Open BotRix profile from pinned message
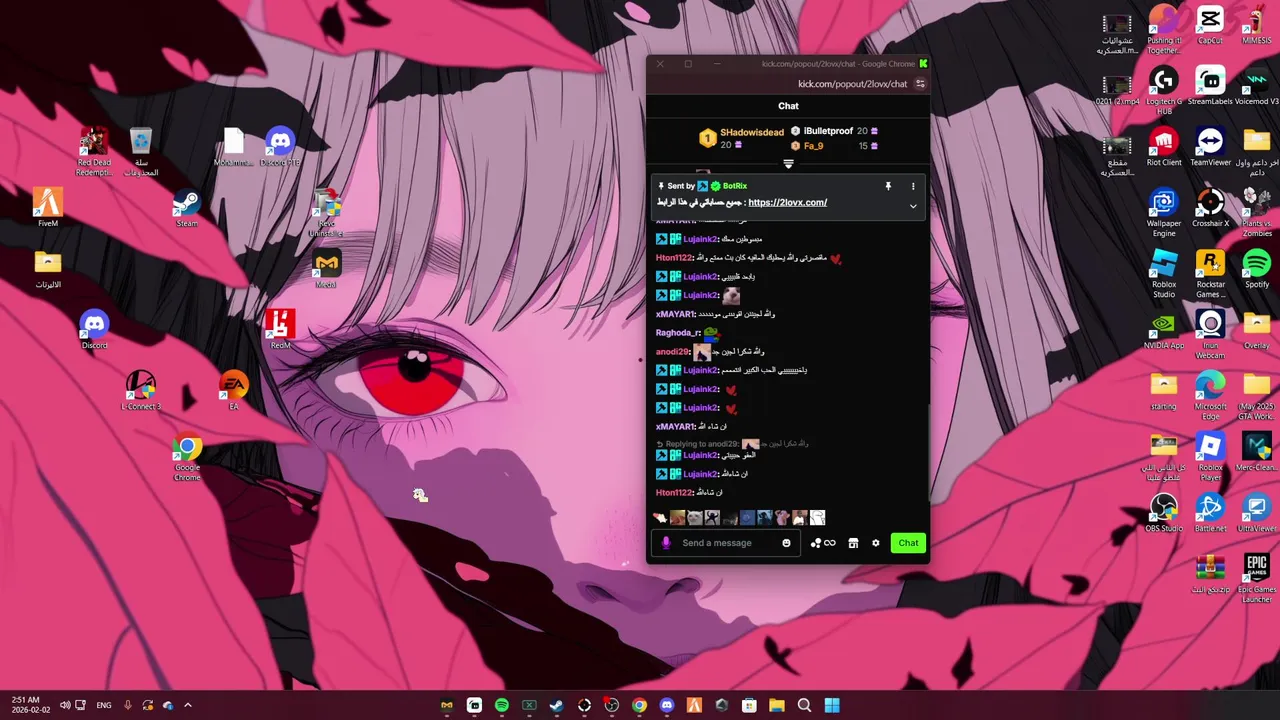The height and width of the screenshot is (720, 1280). coord(735,186)
